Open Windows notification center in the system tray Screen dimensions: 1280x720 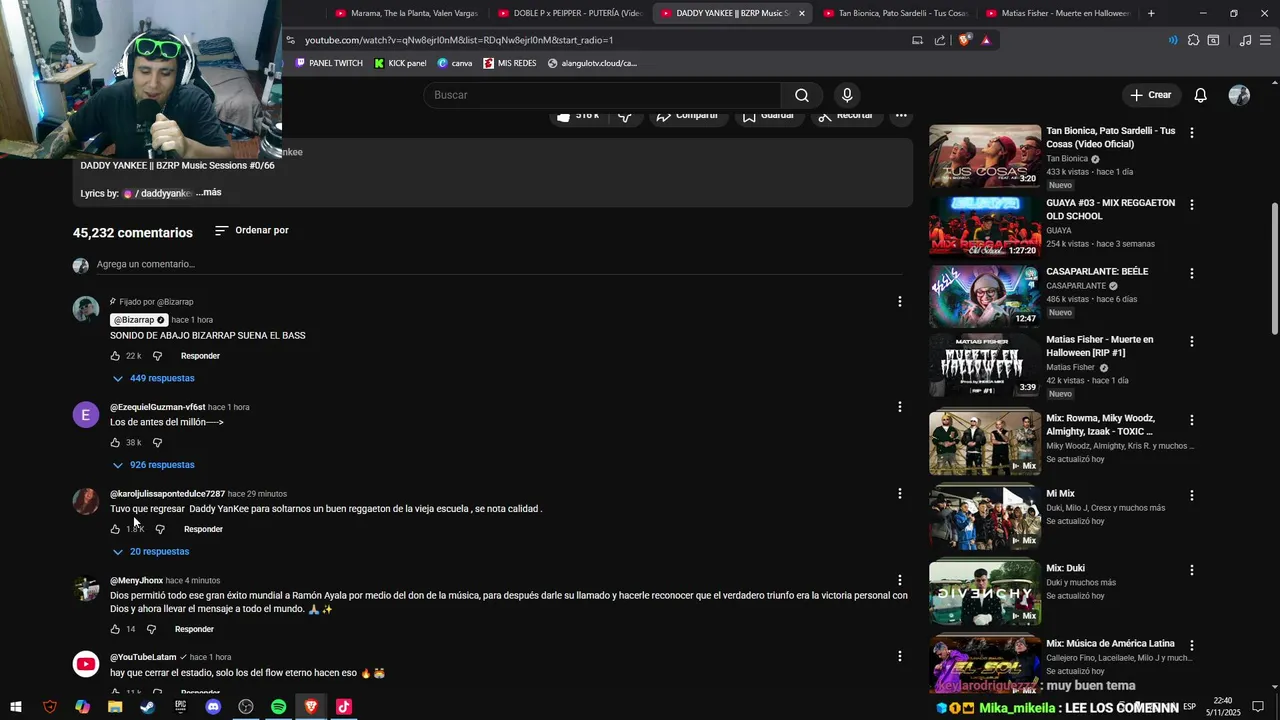[x=1258, y=707]
